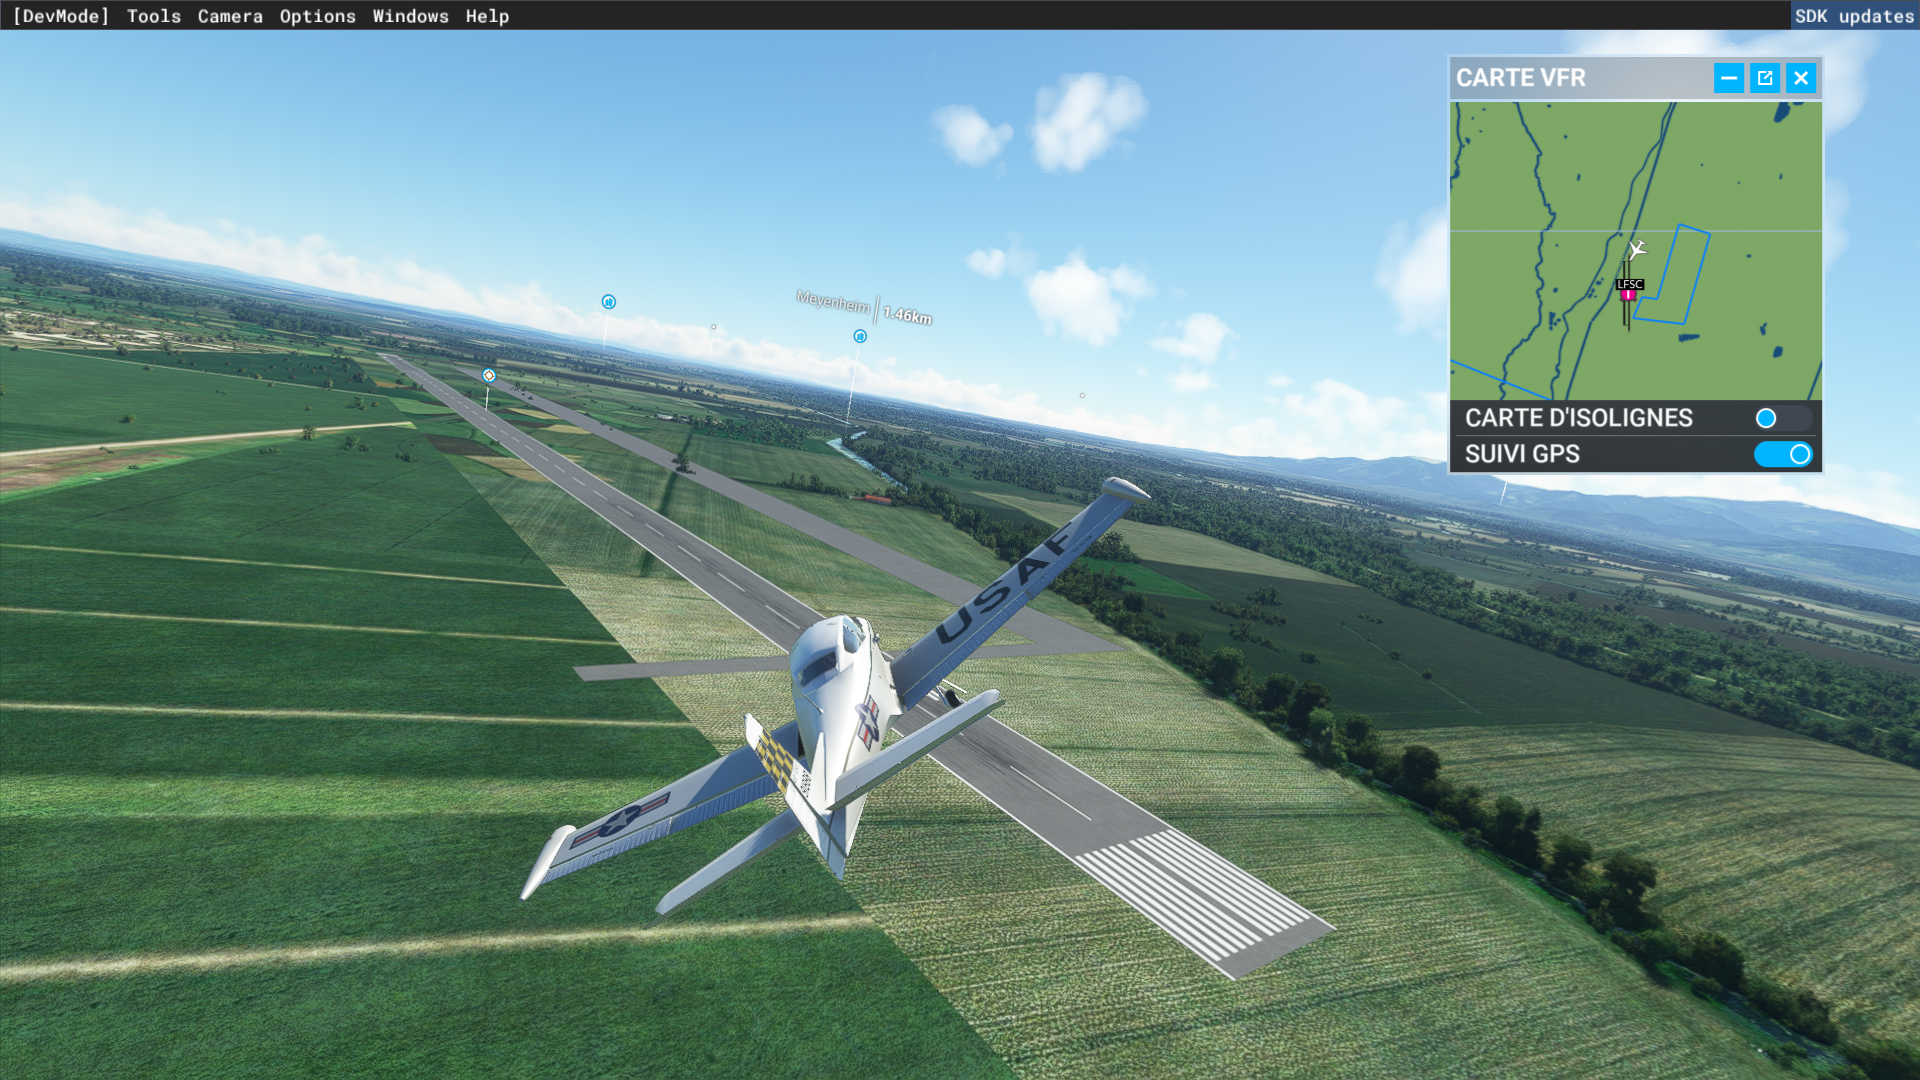Viewport: 1920px width, 1080px height.
Task: Click the Meyenheim city marker icon
Action: pos(860,337)
